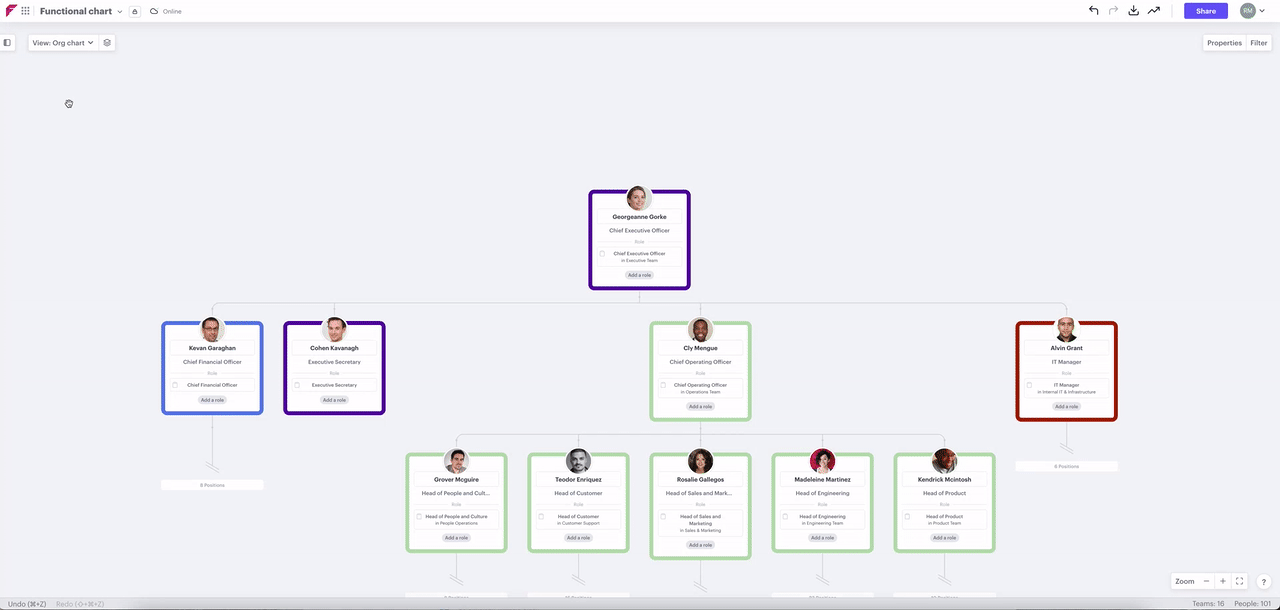The image size is (1280, 610).
Task: Click Add a role under Cly Mengue
Action: click(x=700, y=407)
